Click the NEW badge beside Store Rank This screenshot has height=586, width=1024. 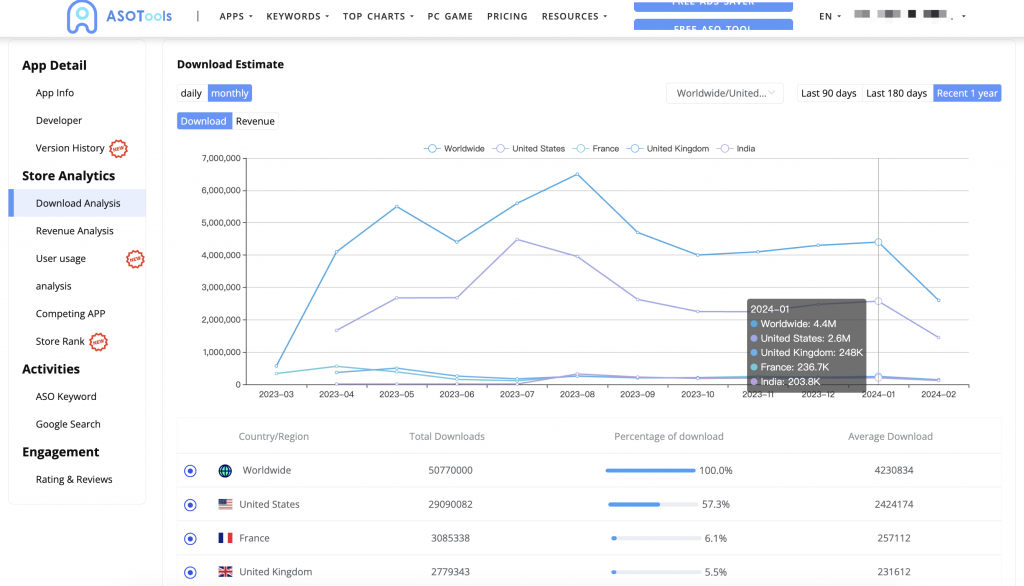click(99, 342)
